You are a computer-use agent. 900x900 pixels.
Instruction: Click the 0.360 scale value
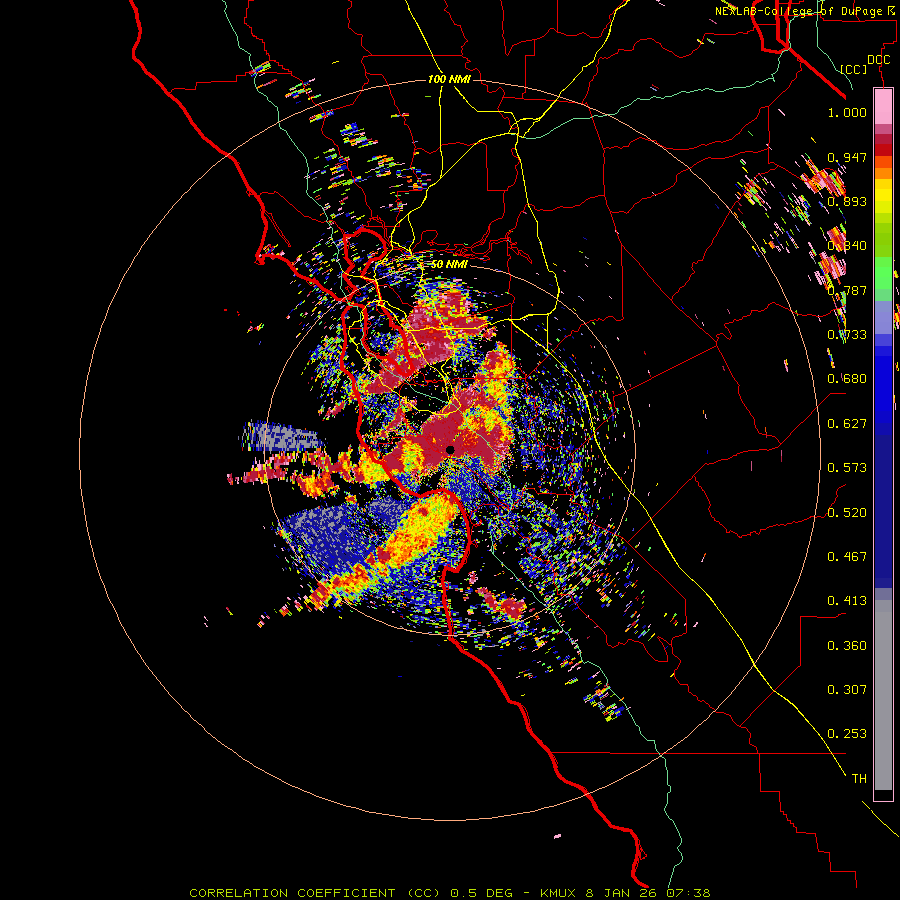(x=847, y=646)
